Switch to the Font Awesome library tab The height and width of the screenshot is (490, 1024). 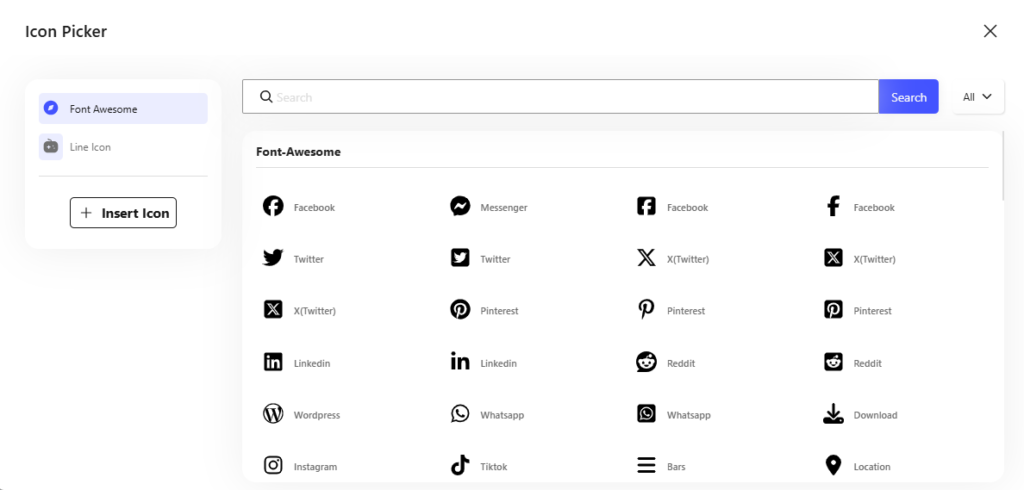click(123, 108)
